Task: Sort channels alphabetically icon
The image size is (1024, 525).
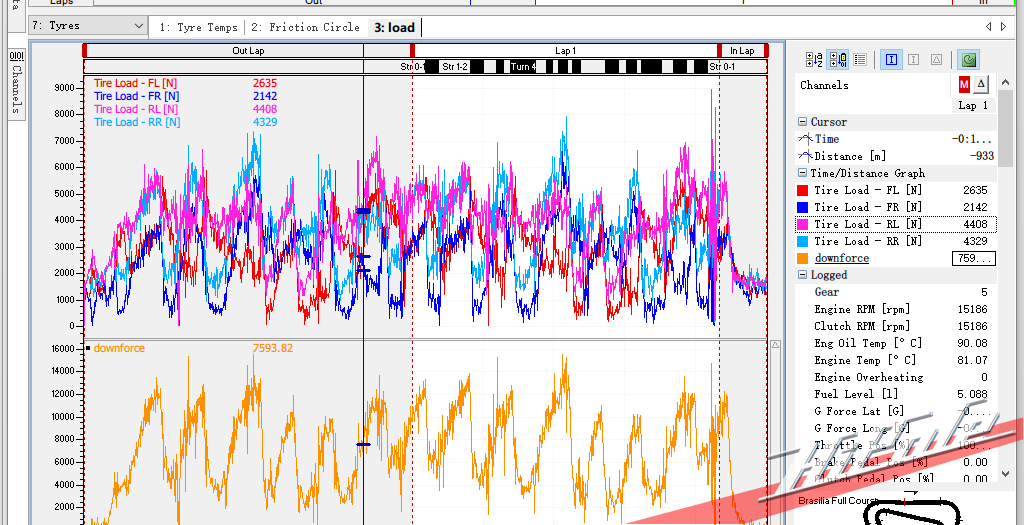Action: [x=814, y=60]
